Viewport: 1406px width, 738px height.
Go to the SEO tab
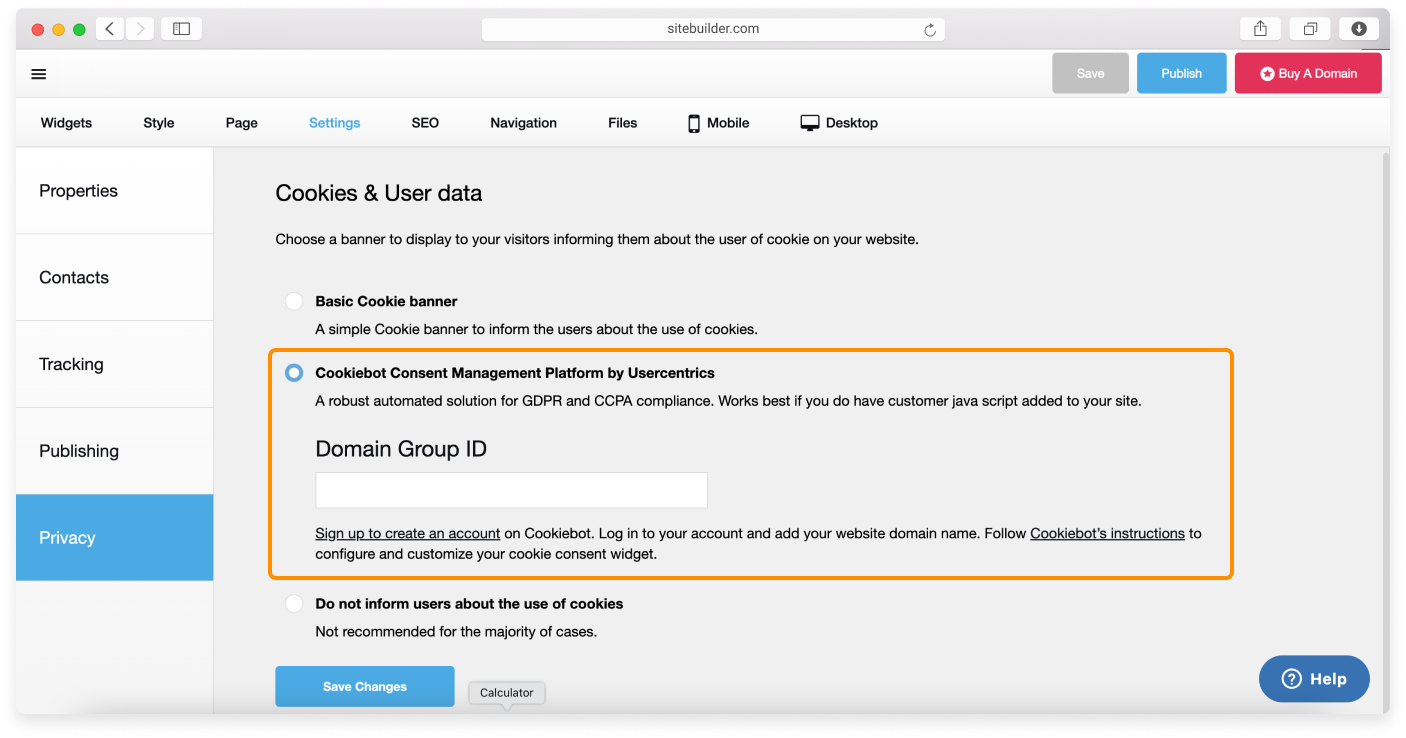pyautogui.click(x=425, y=123)
